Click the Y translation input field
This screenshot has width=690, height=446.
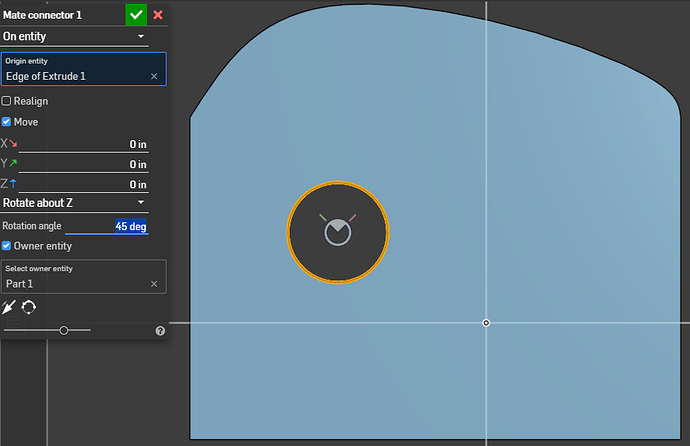84,165
